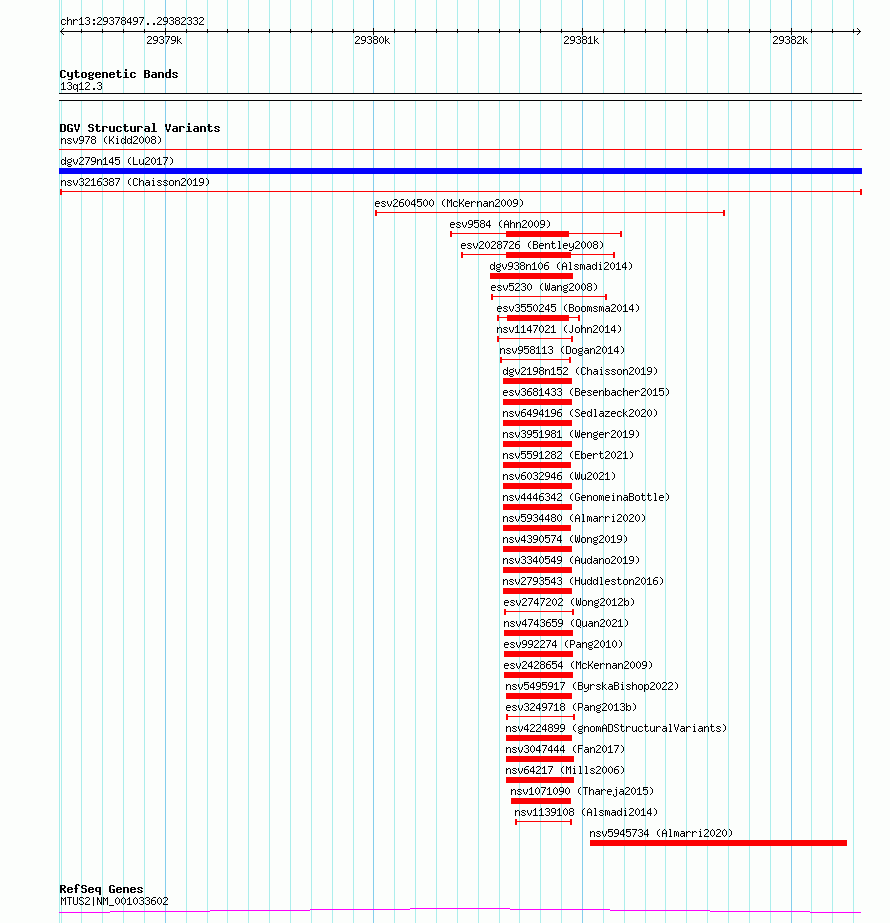Click esv2028726 (Bentley2008) label
This screenshot has width=890, height=923.
click(532, 245)
